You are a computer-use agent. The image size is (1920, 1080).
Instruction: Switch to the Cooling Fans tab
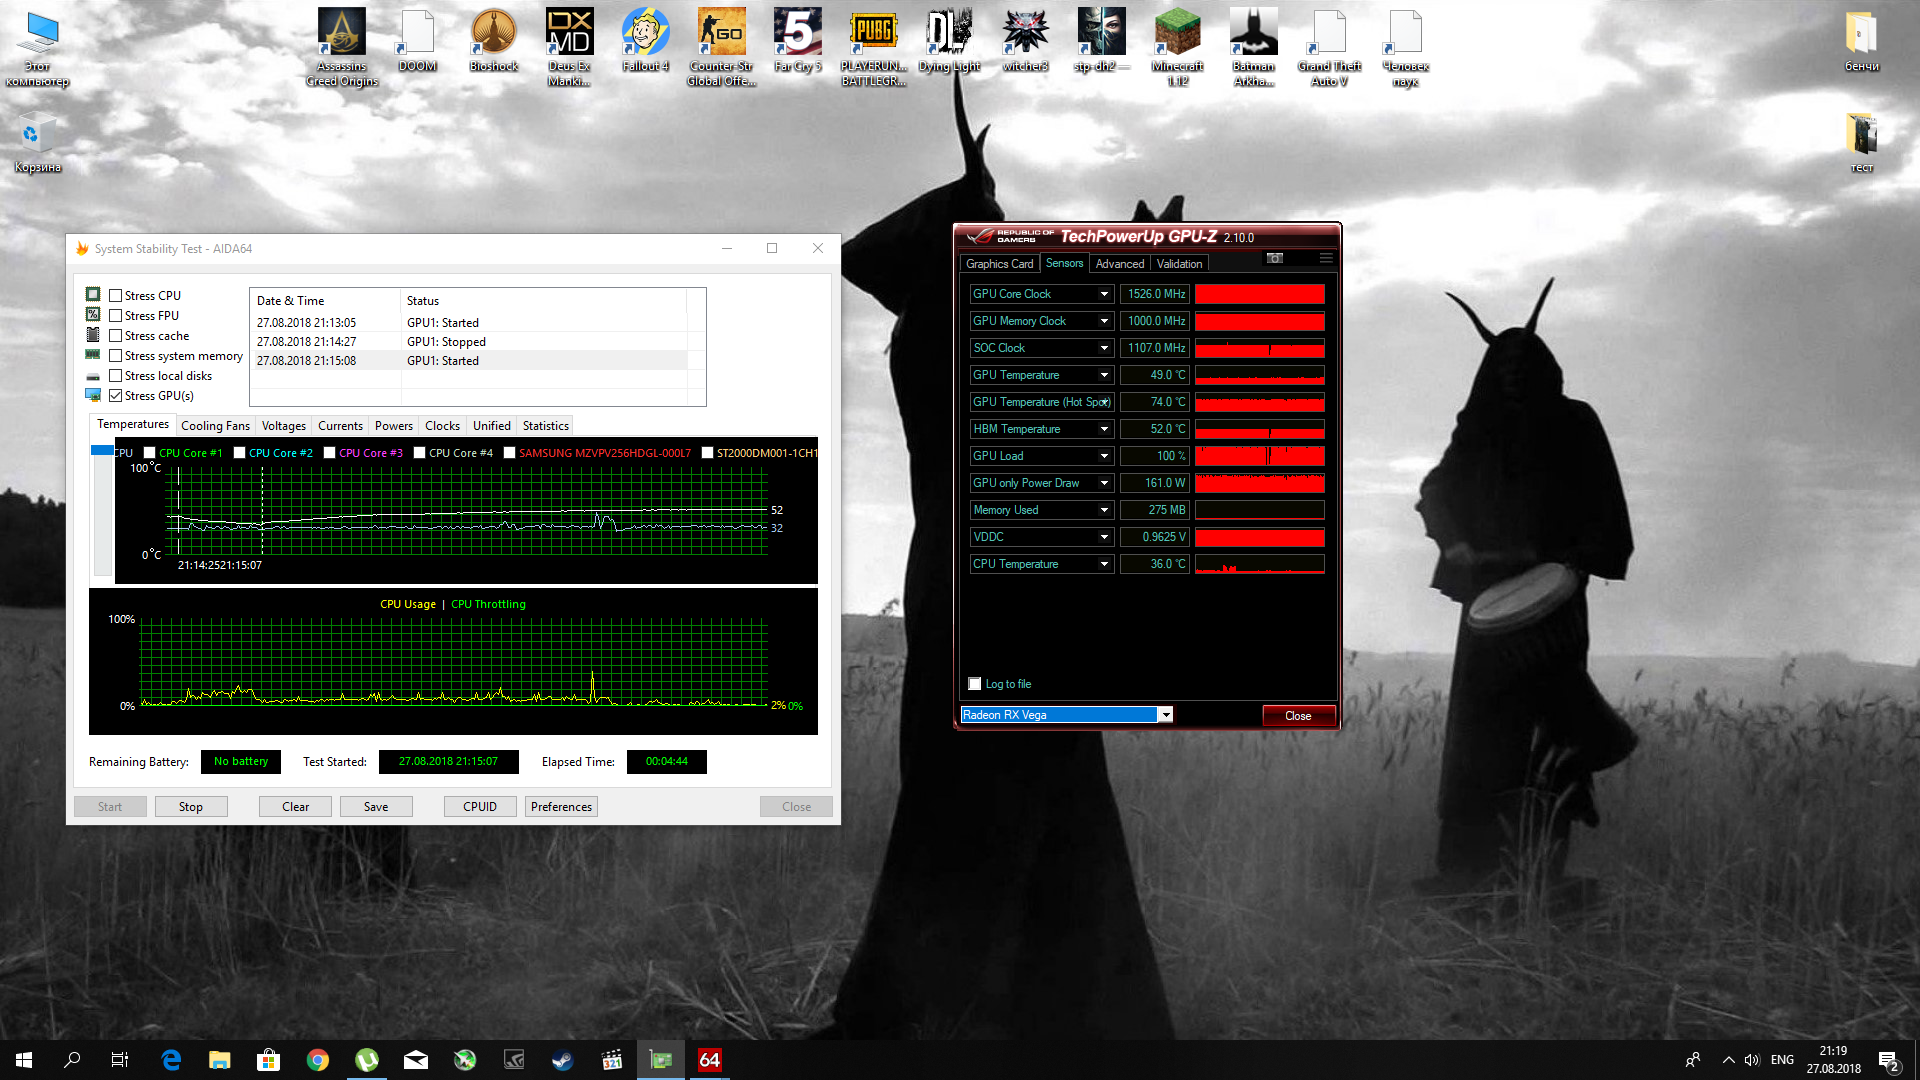(x=215, y=426)
